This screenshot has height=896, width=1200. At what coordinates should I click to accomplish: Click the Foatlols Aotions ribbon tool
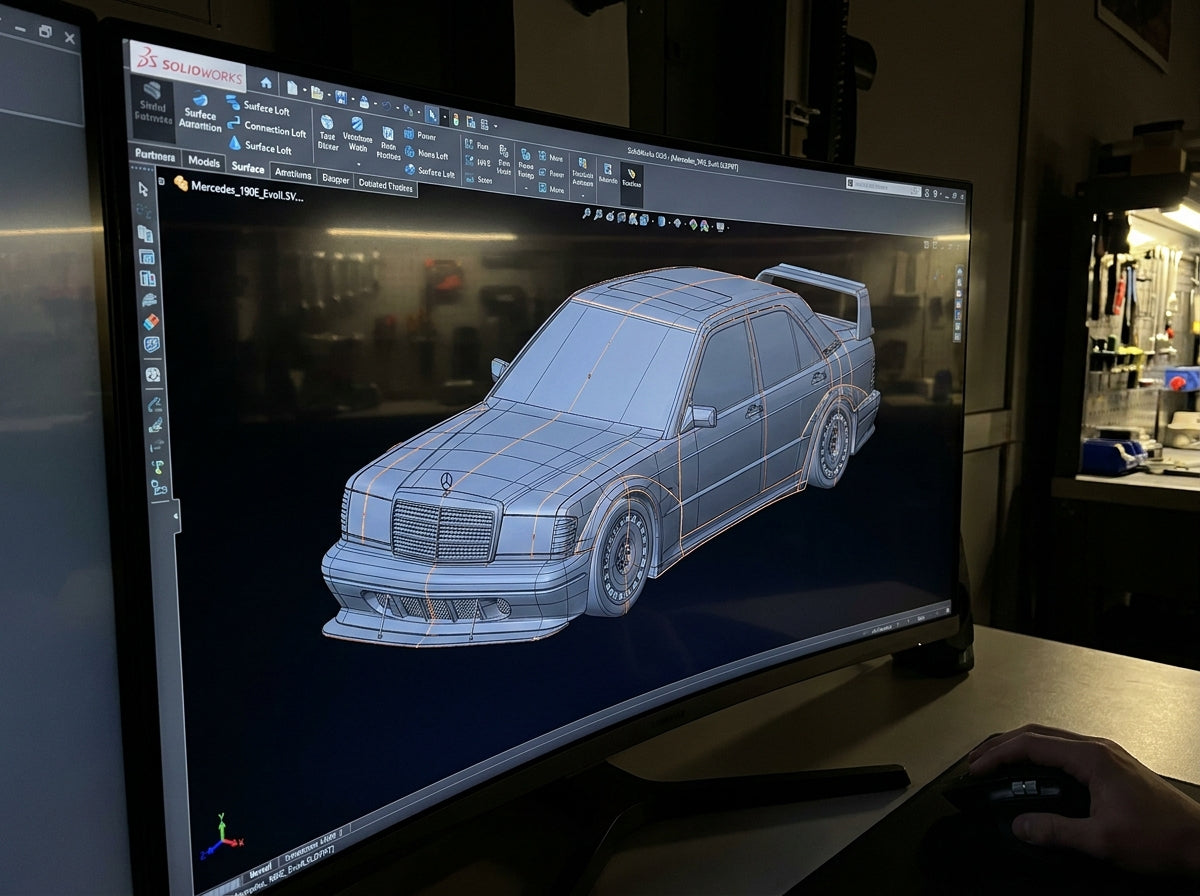click(x=582, y=172)
